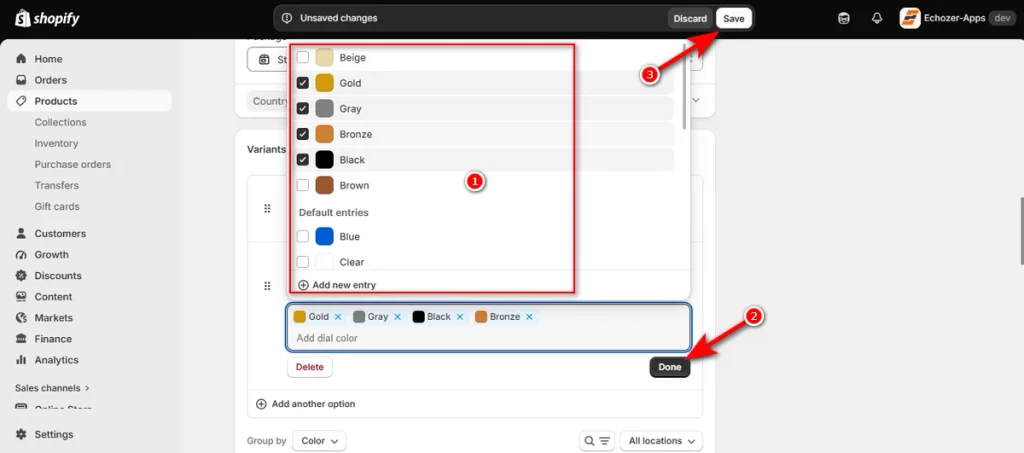Screen dimensions: 1024x453
Task: Open the notifications bell icon
Action: [877, 18]
